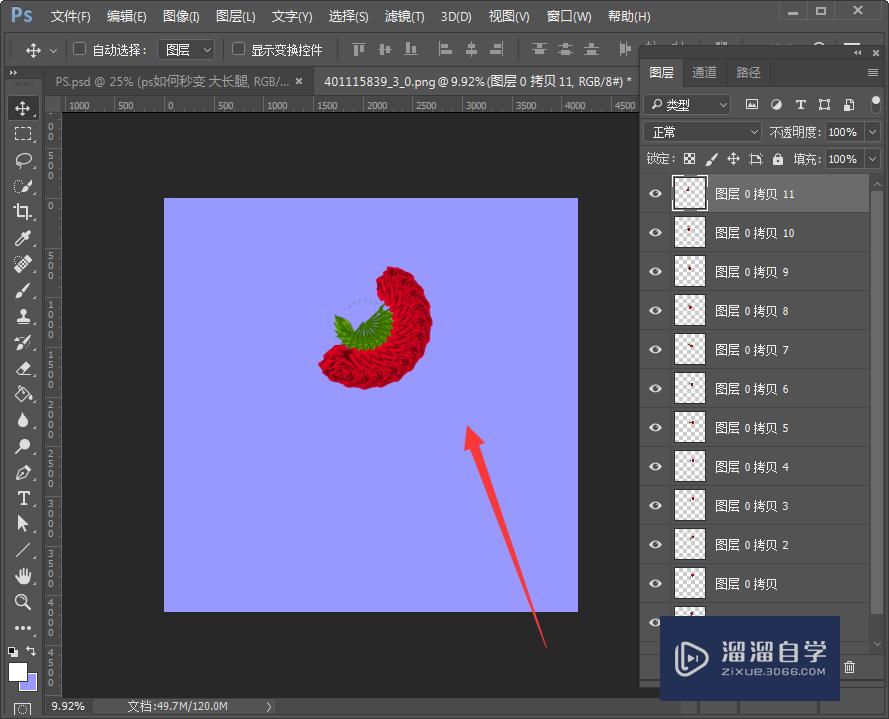889x719 pixels.
Task: Filter layers by adjustment layer icon
Action: point(776,104)
